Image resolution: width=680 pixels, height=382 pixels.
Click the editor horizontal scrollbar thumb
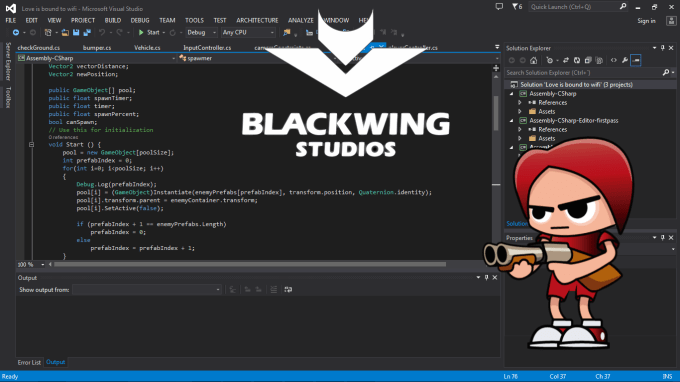(x=250, y=264)
